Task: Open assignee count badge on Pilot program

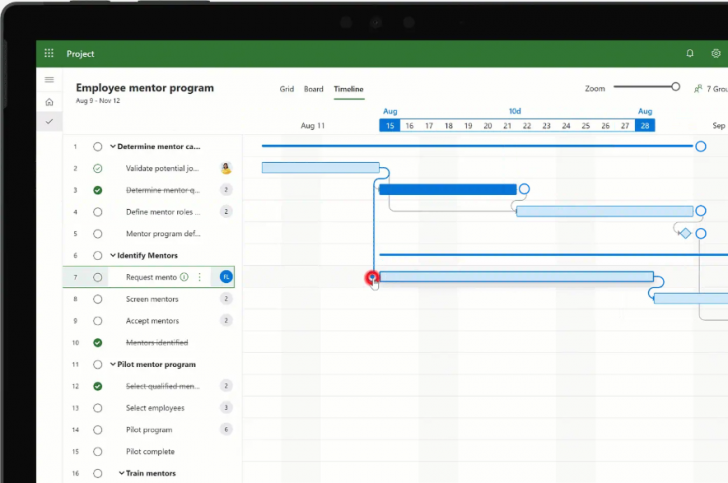Action: (226, 430)
